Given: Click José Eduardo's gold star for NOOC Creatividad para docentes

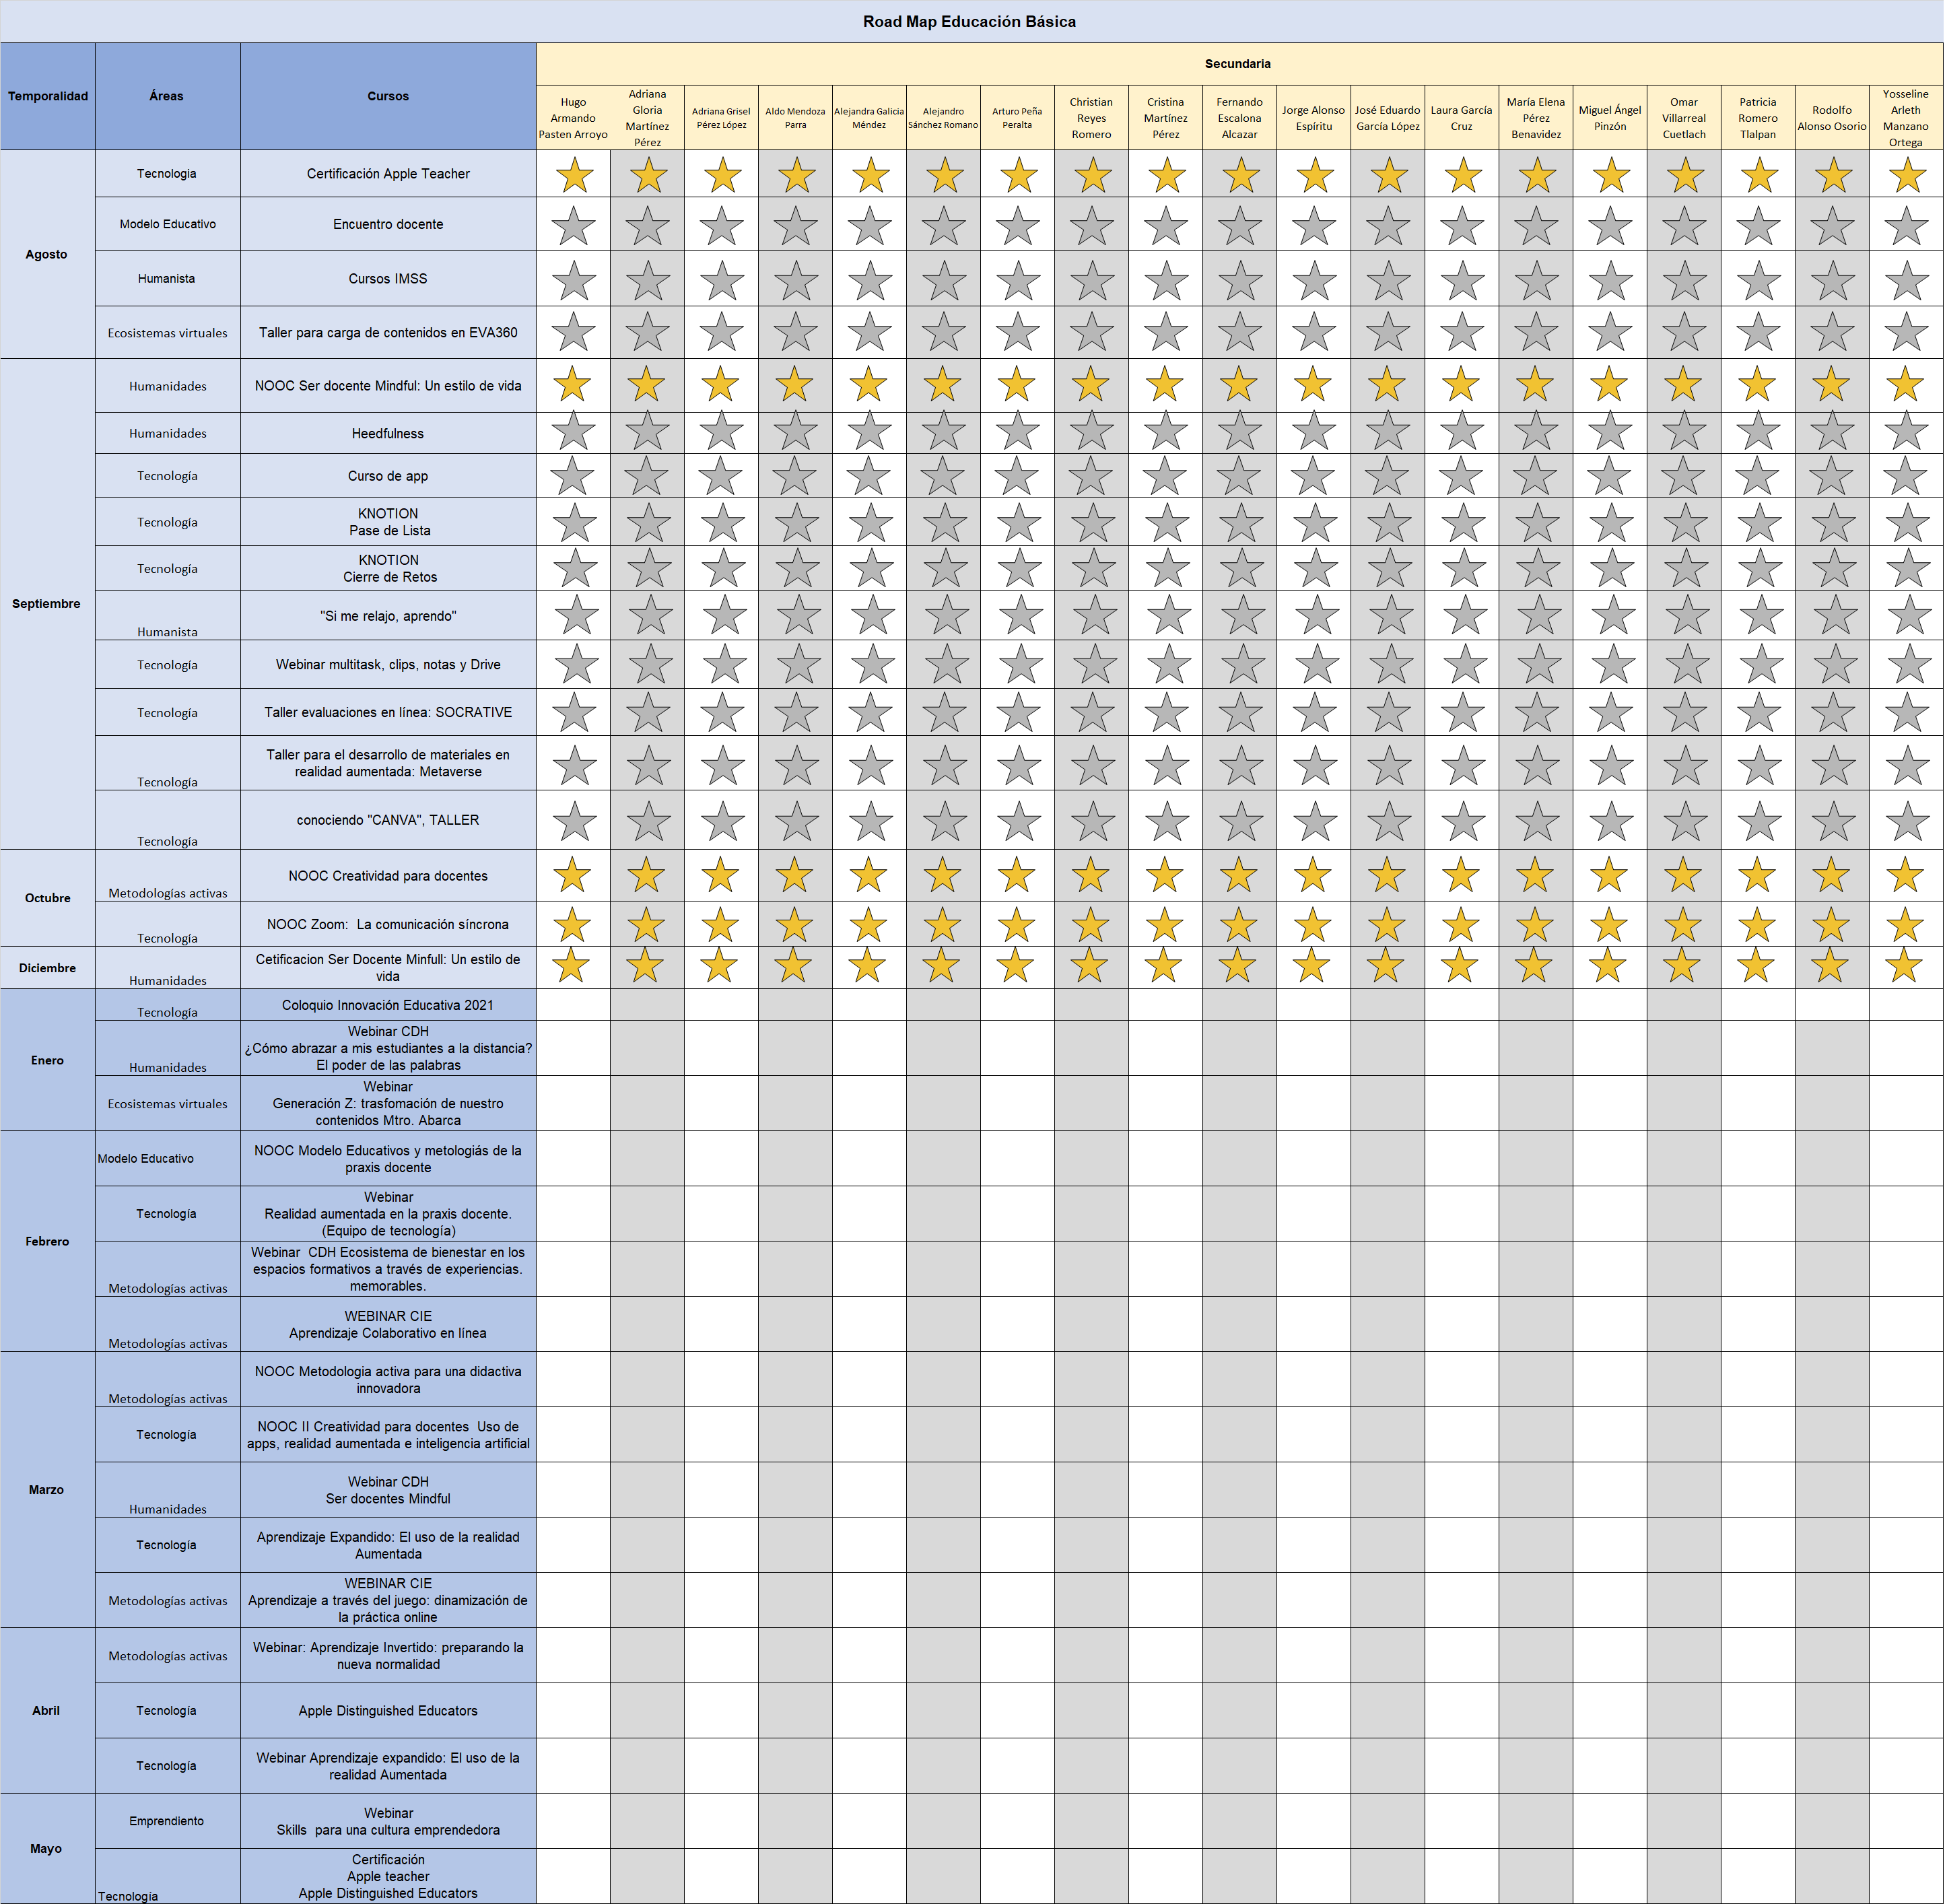Looking at the screenshot, I should (x=1387, y=875).
